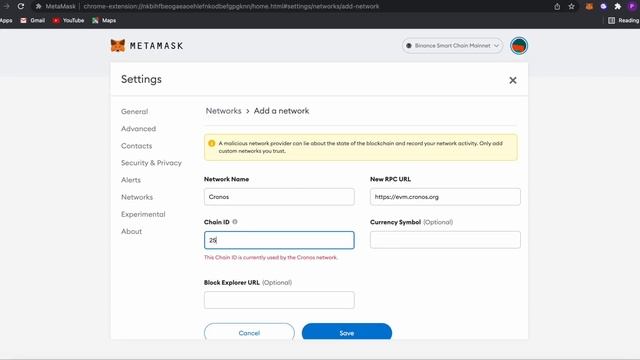Go forward with browser arrow
The image size is (640, 360).
tap(6, 6)
